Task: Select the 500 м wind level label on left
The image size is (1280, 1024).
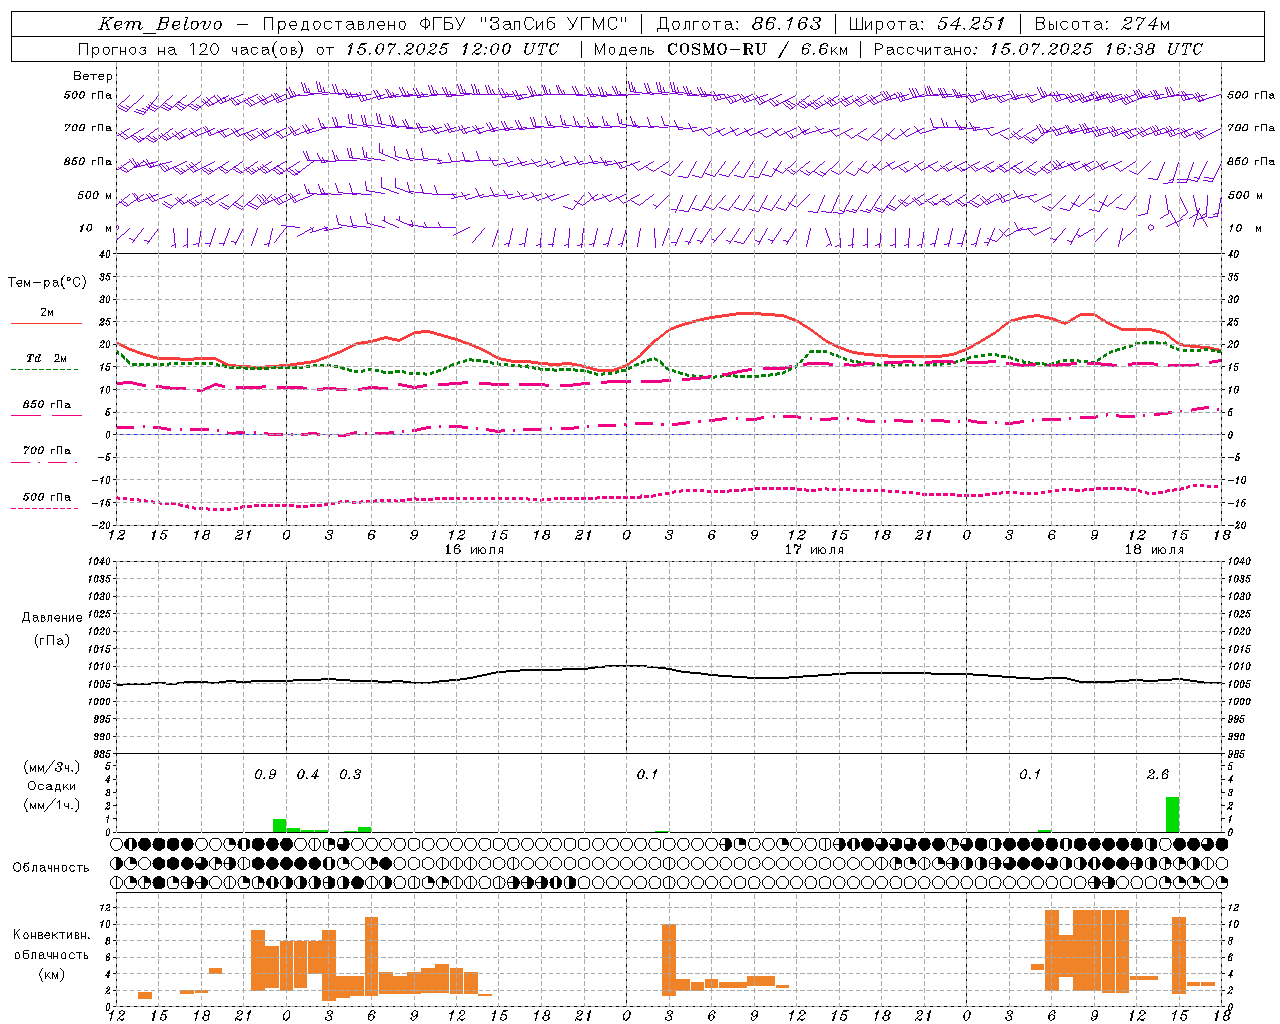Action: click(x=95, y=195)
